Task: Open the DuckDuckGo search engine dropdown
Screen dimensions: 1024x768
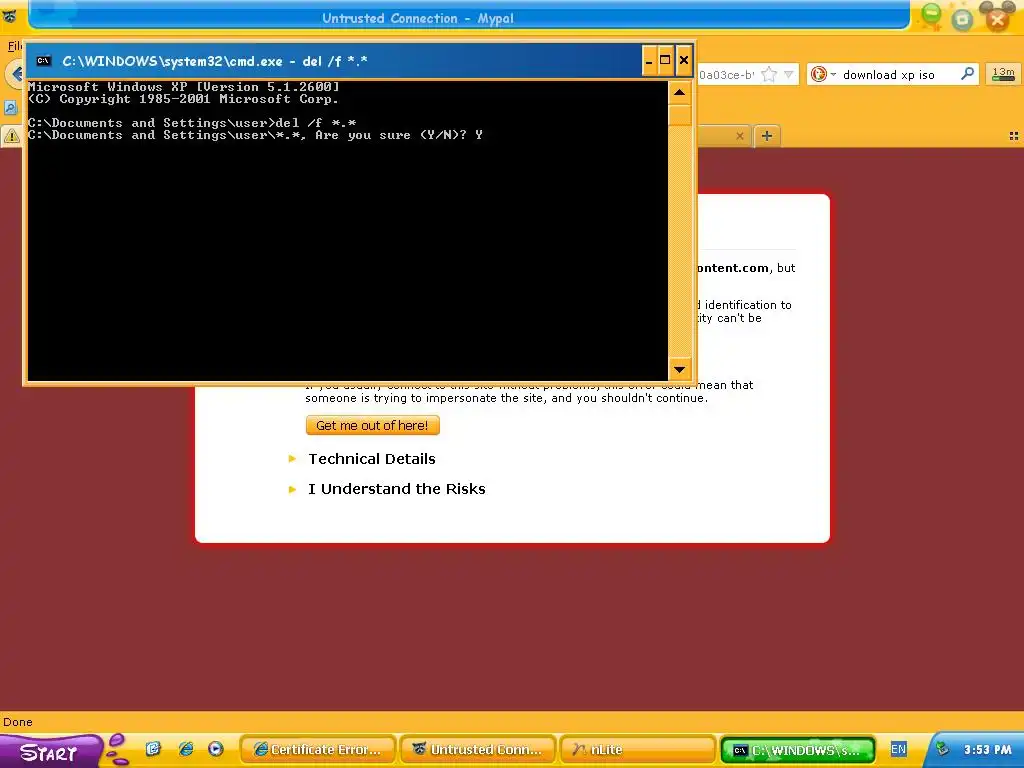Action: pos(823,74)
